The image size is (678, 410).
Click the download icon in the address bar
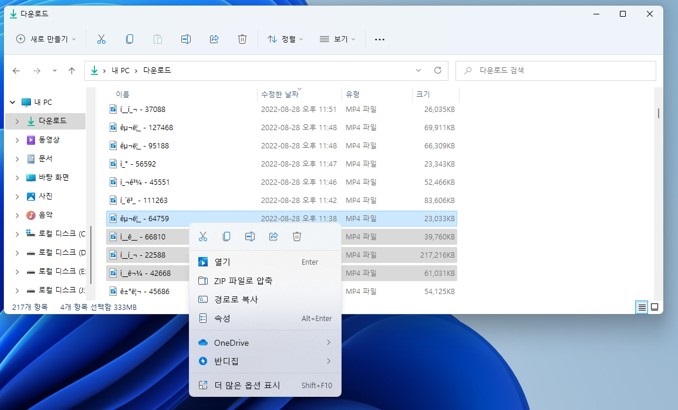pos(94,70)
